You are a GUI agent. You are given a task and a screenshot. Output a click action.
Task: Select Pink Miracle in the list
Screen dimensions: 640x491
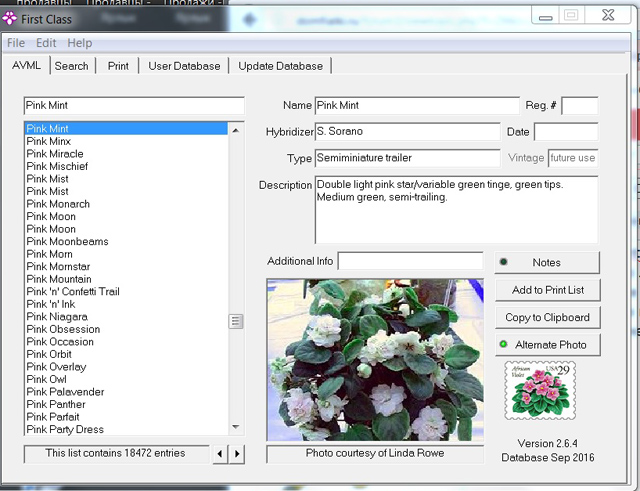click(126, 154)
